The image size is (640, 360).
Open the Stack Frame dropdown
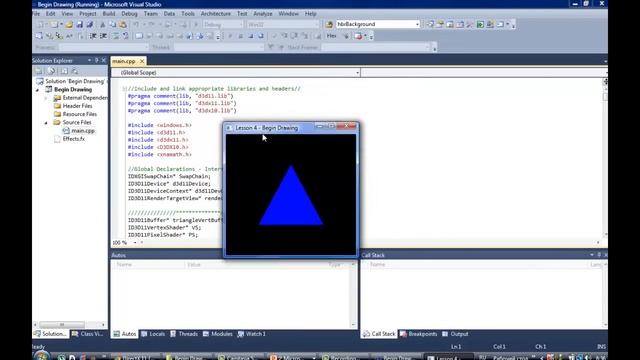click(375, 47)
